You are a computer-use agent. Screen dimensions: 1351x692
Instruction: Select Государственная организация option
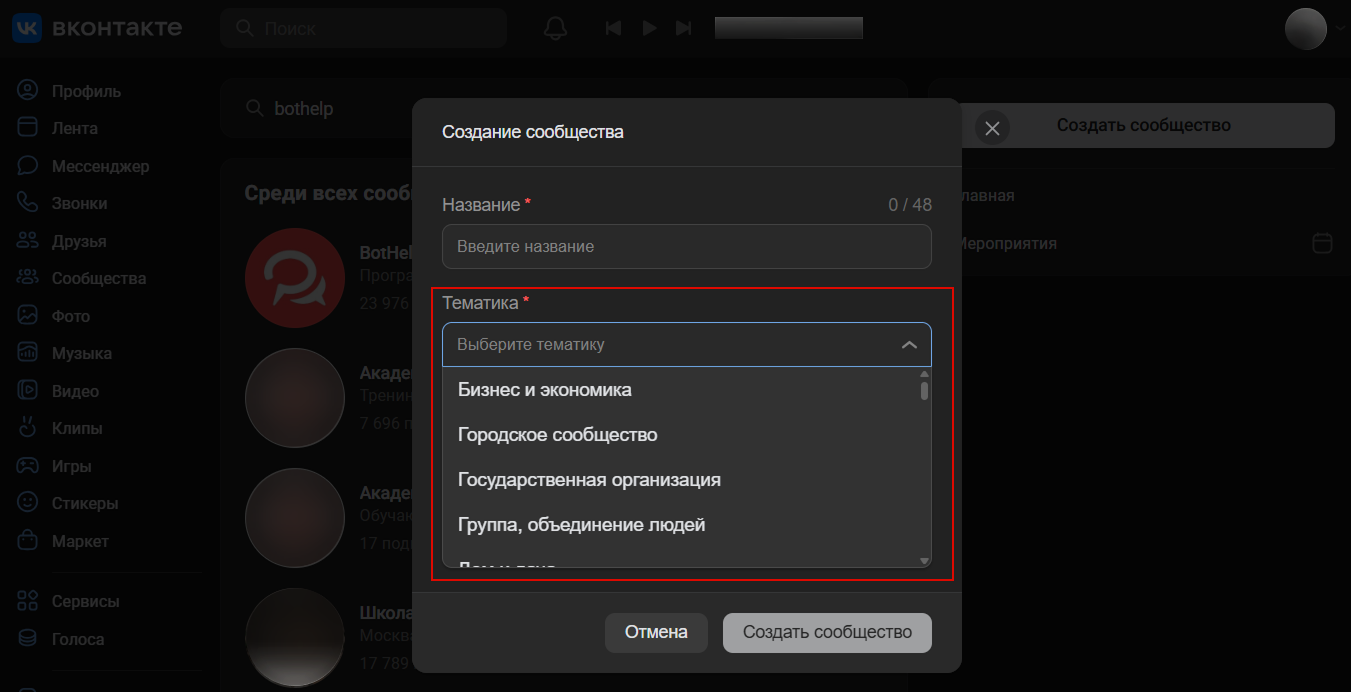(589, 480)
